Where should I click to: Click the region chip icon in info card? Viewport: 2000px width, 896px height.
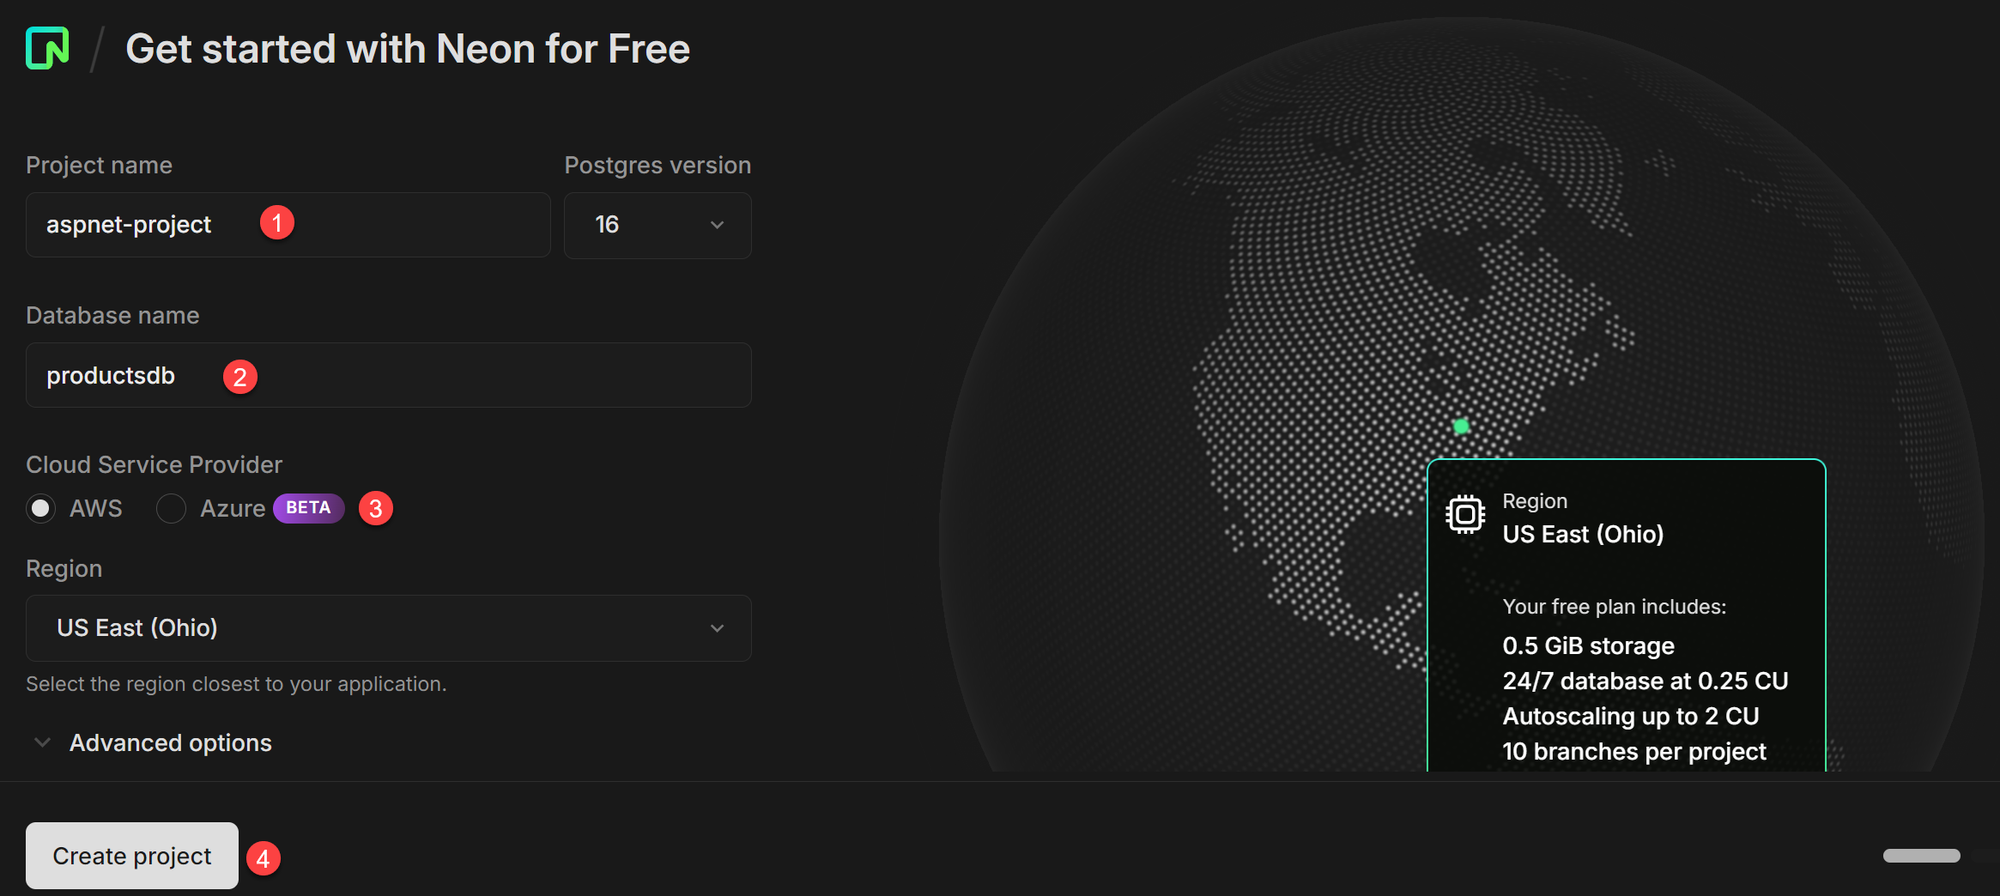(x=1465, y=514)
